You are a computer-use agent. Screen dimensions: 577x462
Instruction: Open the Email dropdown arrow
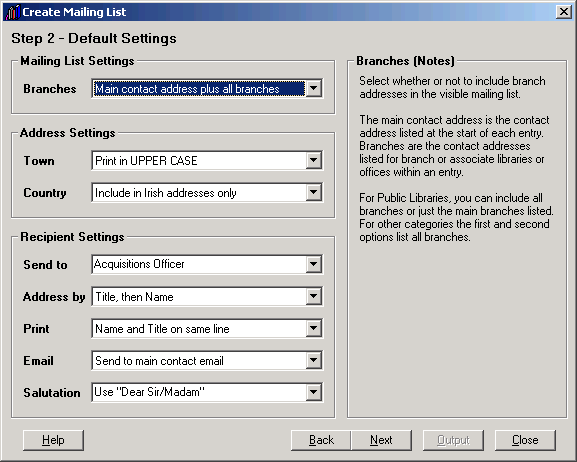314,360
